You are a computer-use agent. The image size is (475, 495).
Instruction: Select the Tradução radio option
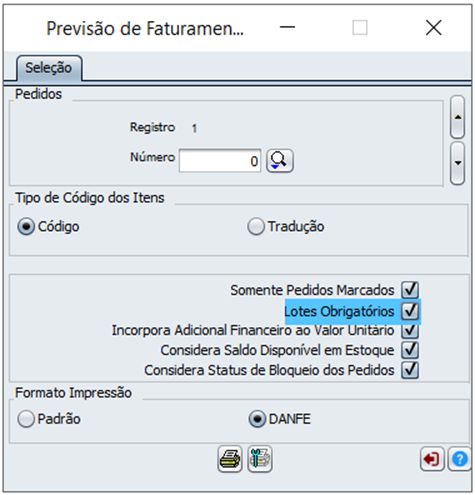pyautogui.click(x=256, y=227)
